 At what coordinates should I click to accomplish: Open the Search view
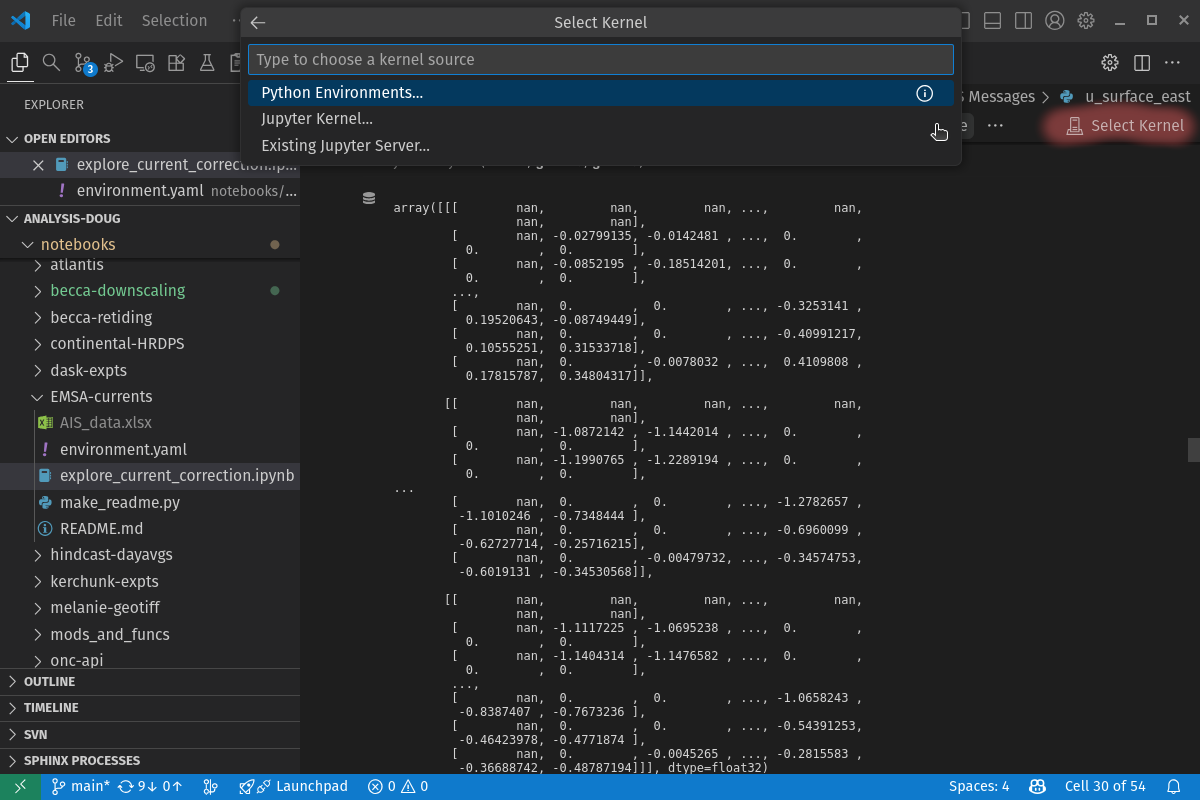coord(51,63)
